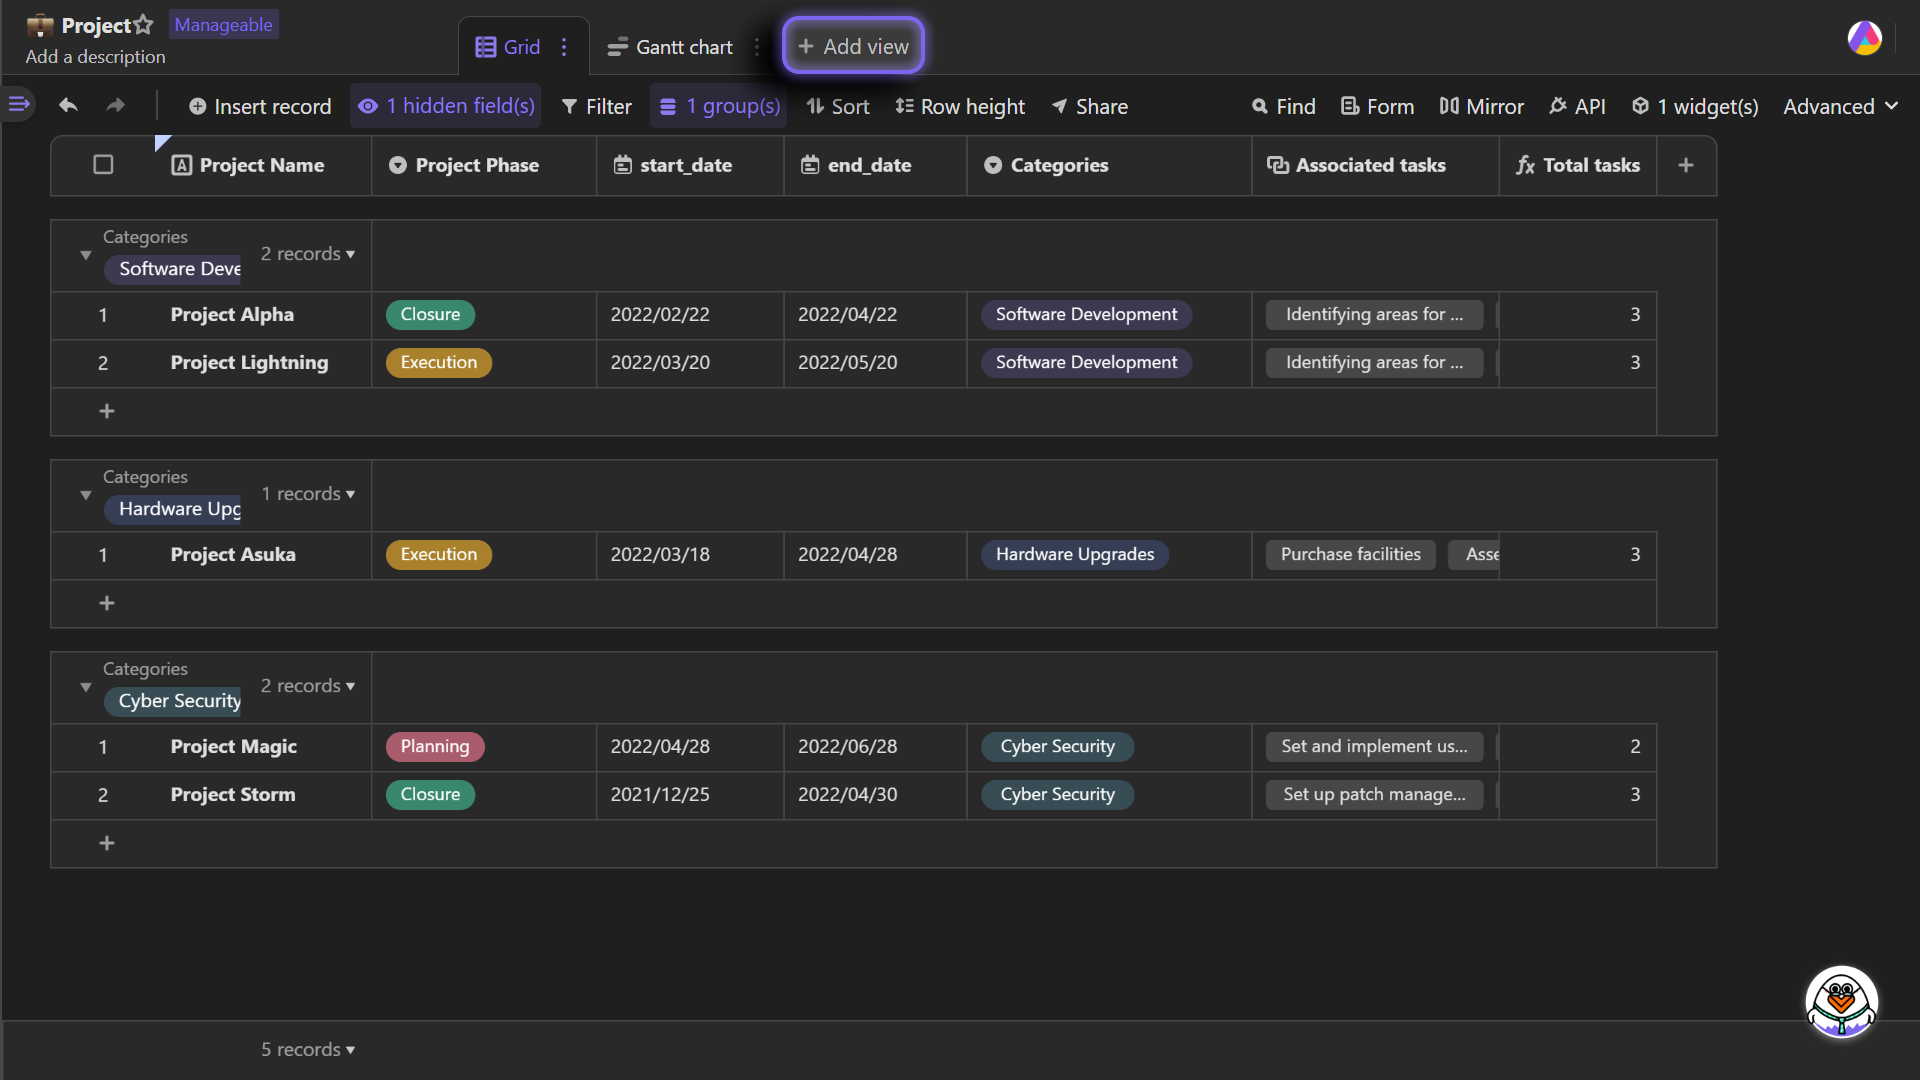Click the Associated tasks column header

pos(1375,165)
